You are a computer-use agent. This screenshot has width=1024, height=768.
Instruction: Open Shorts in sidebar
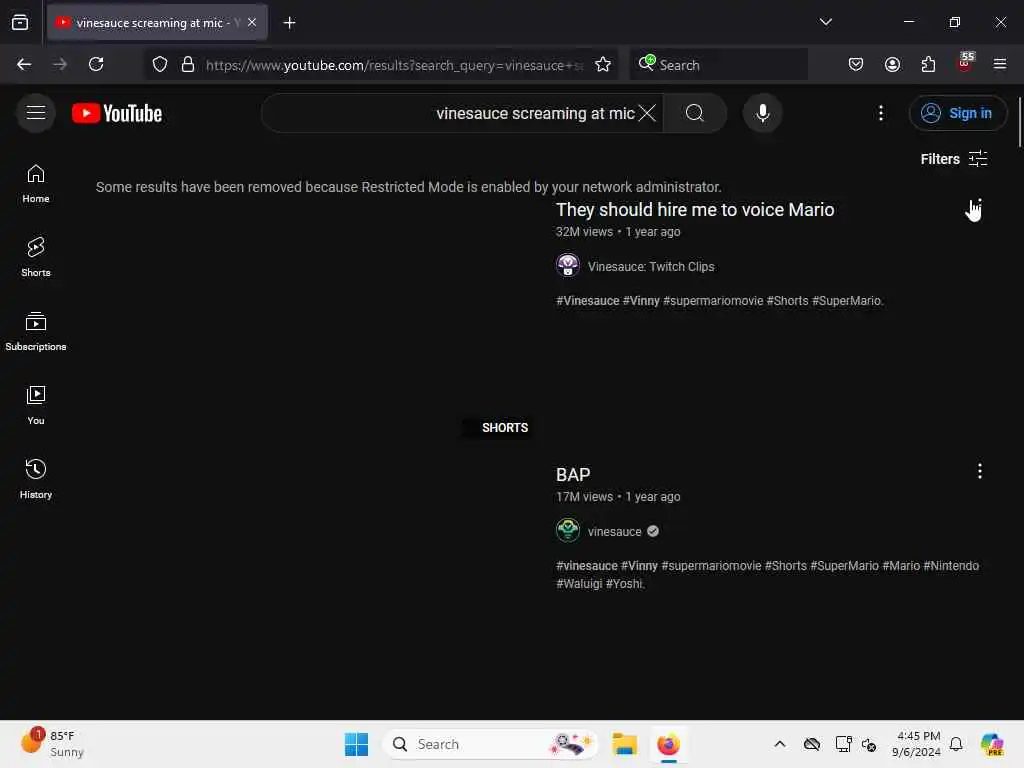point(35,257)
